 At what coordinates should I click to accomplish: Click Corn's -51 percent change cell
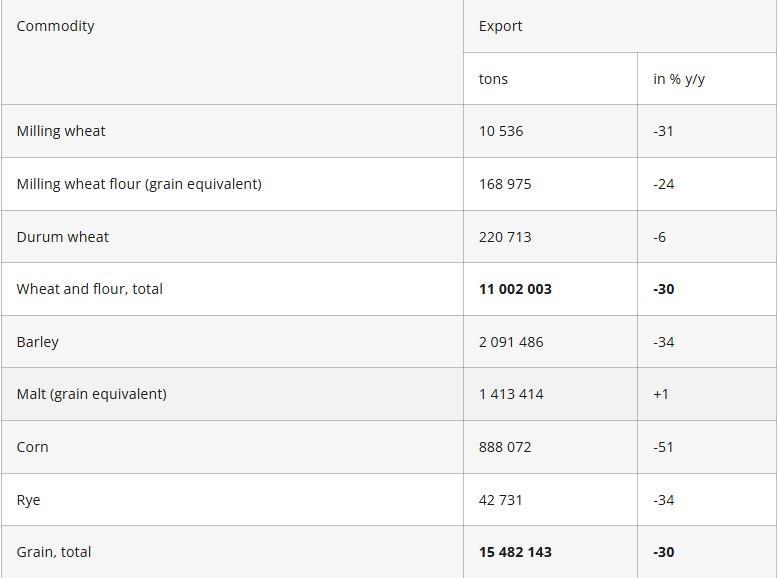(663, 447)
